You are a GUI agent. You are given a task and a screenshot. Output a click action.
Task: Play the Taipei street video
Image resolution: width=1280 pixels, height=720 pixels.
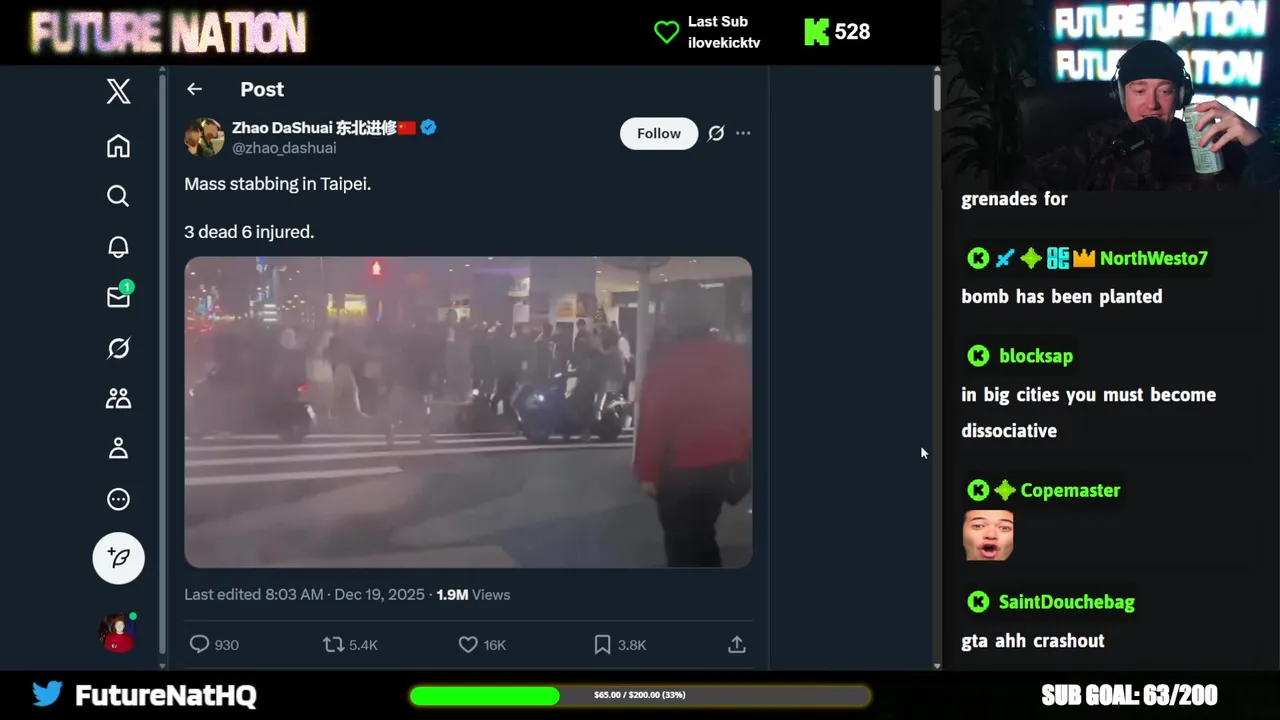pyautogui.click(x=468, y=412)
